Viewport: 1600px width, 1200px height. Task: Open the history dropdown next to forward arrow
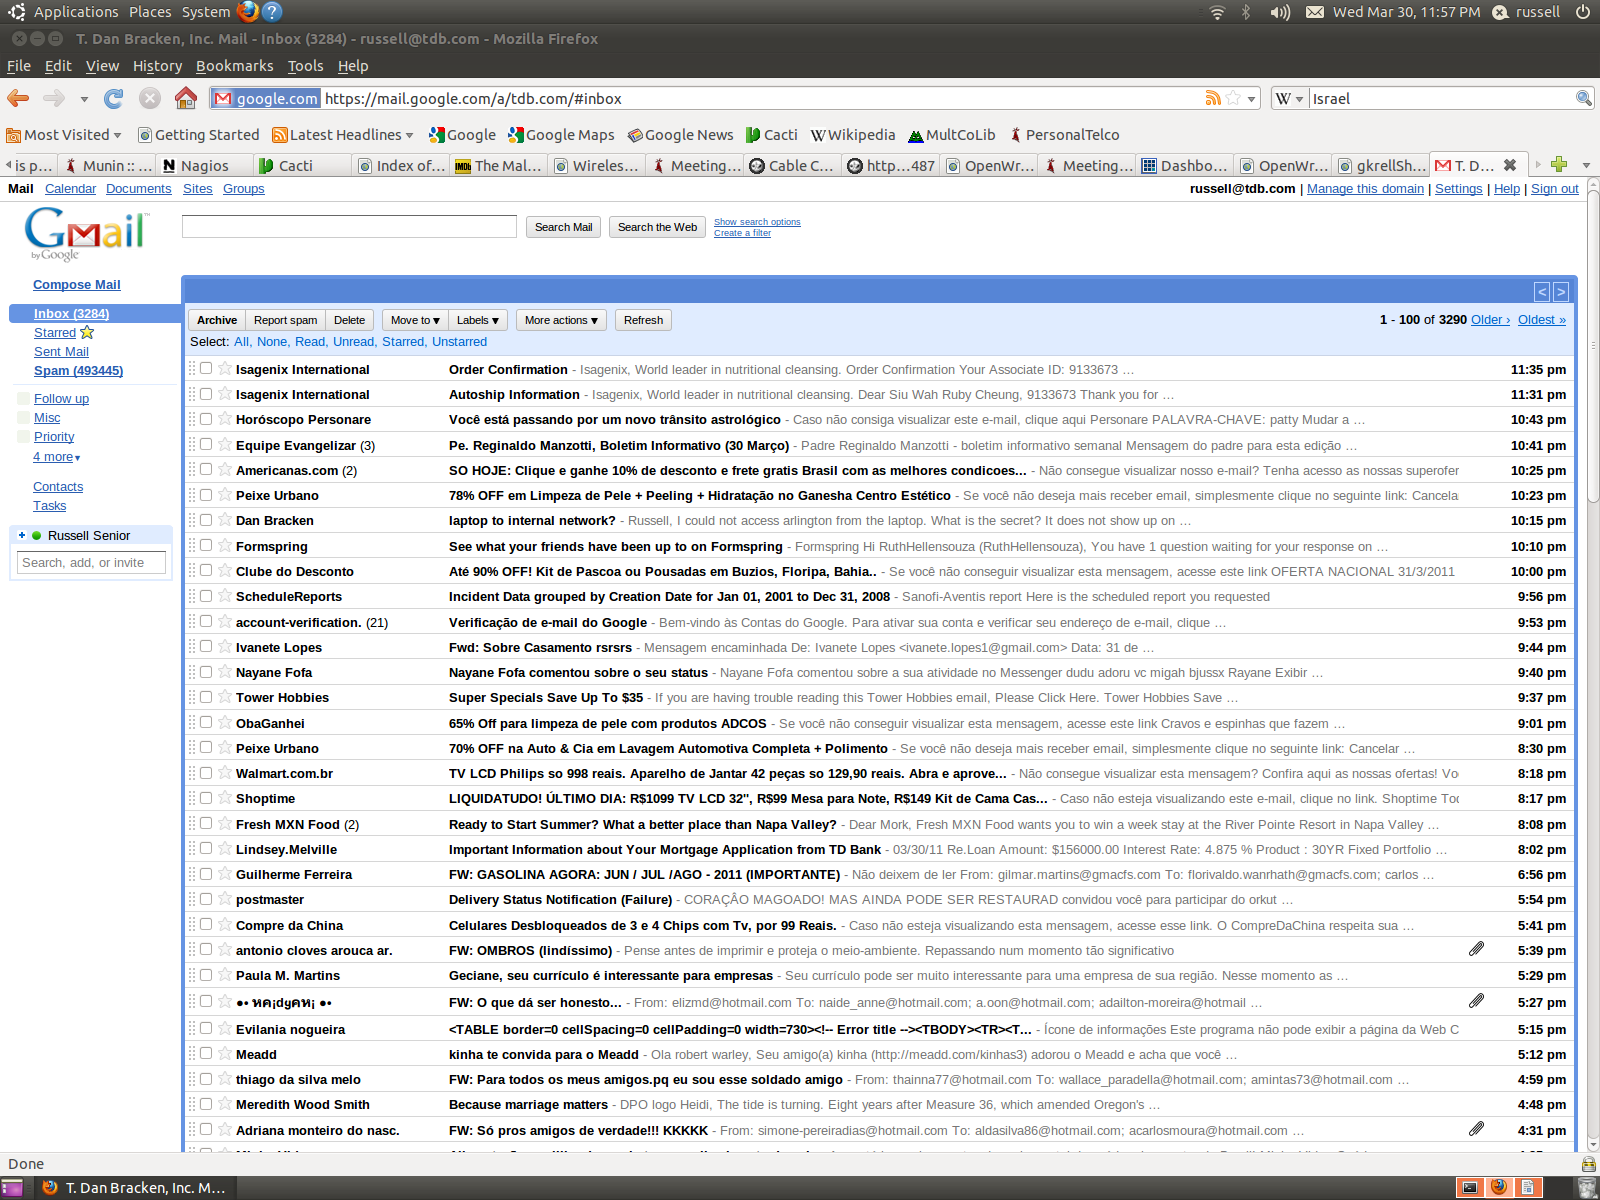(x=84, y=99)
